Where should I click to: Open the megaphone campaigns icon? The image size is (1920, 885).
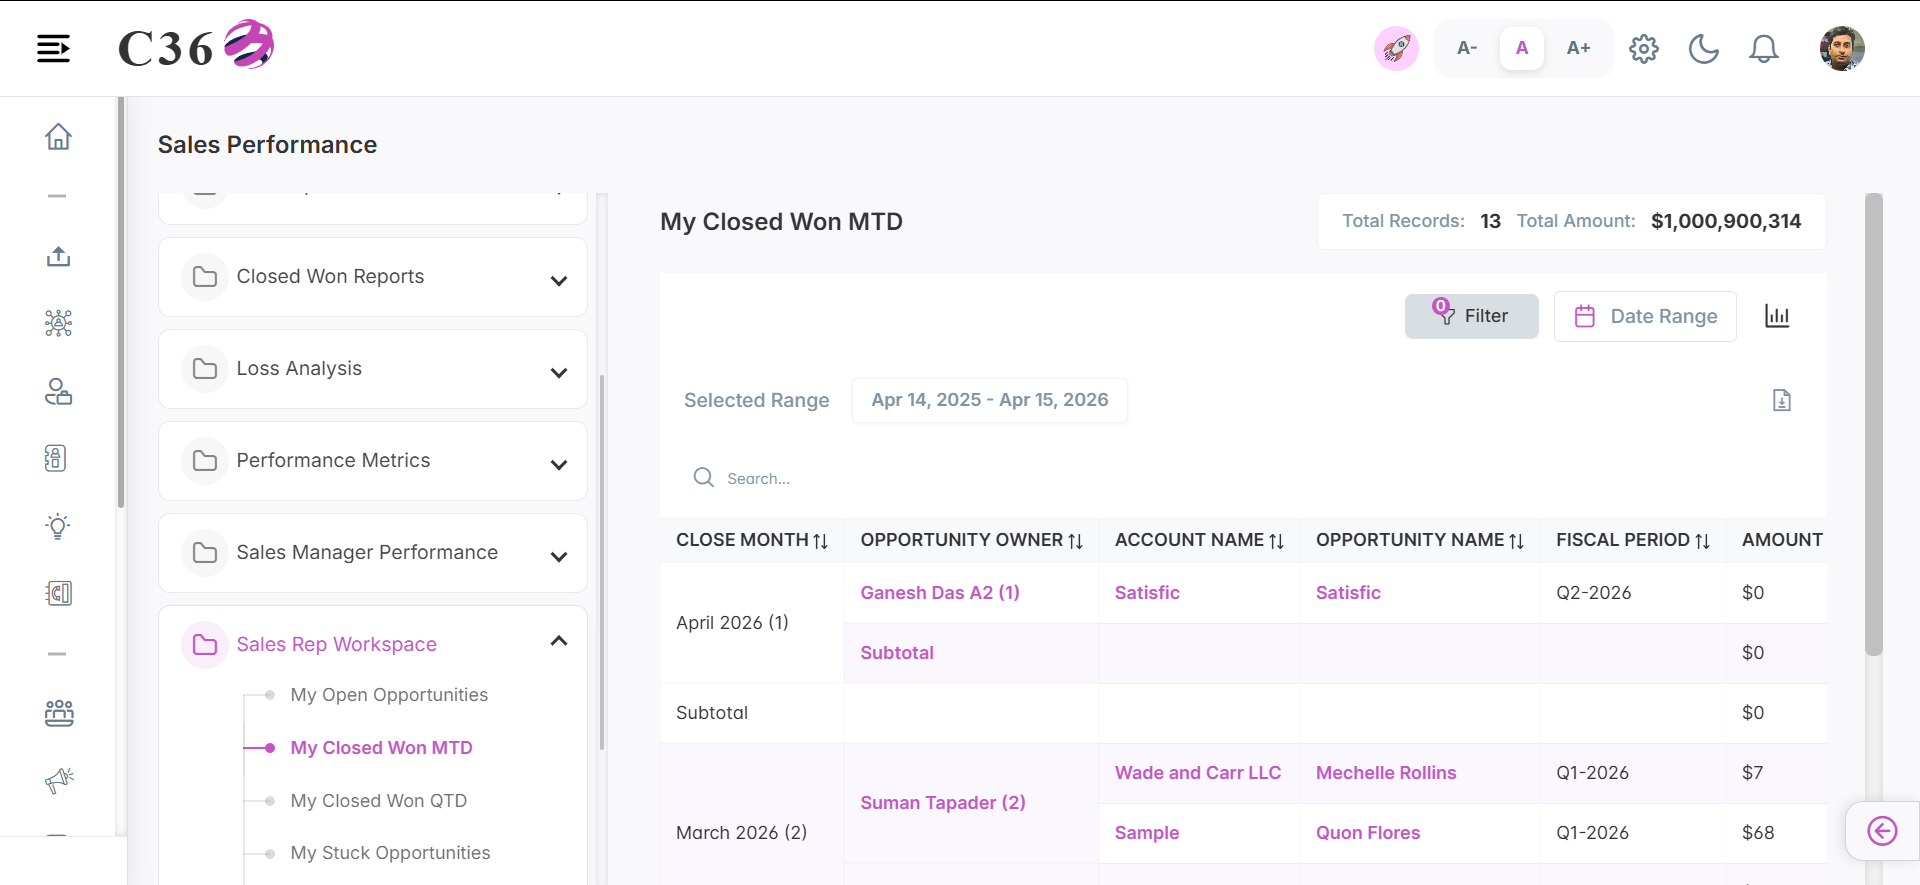pos(59,780)
